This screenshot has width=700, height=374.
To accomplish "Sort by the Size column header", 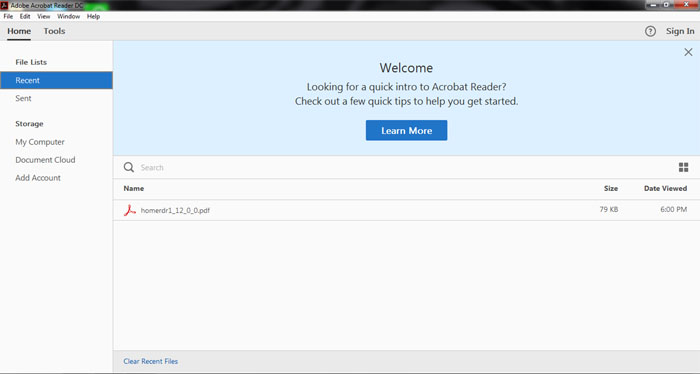I will (611, 188).
